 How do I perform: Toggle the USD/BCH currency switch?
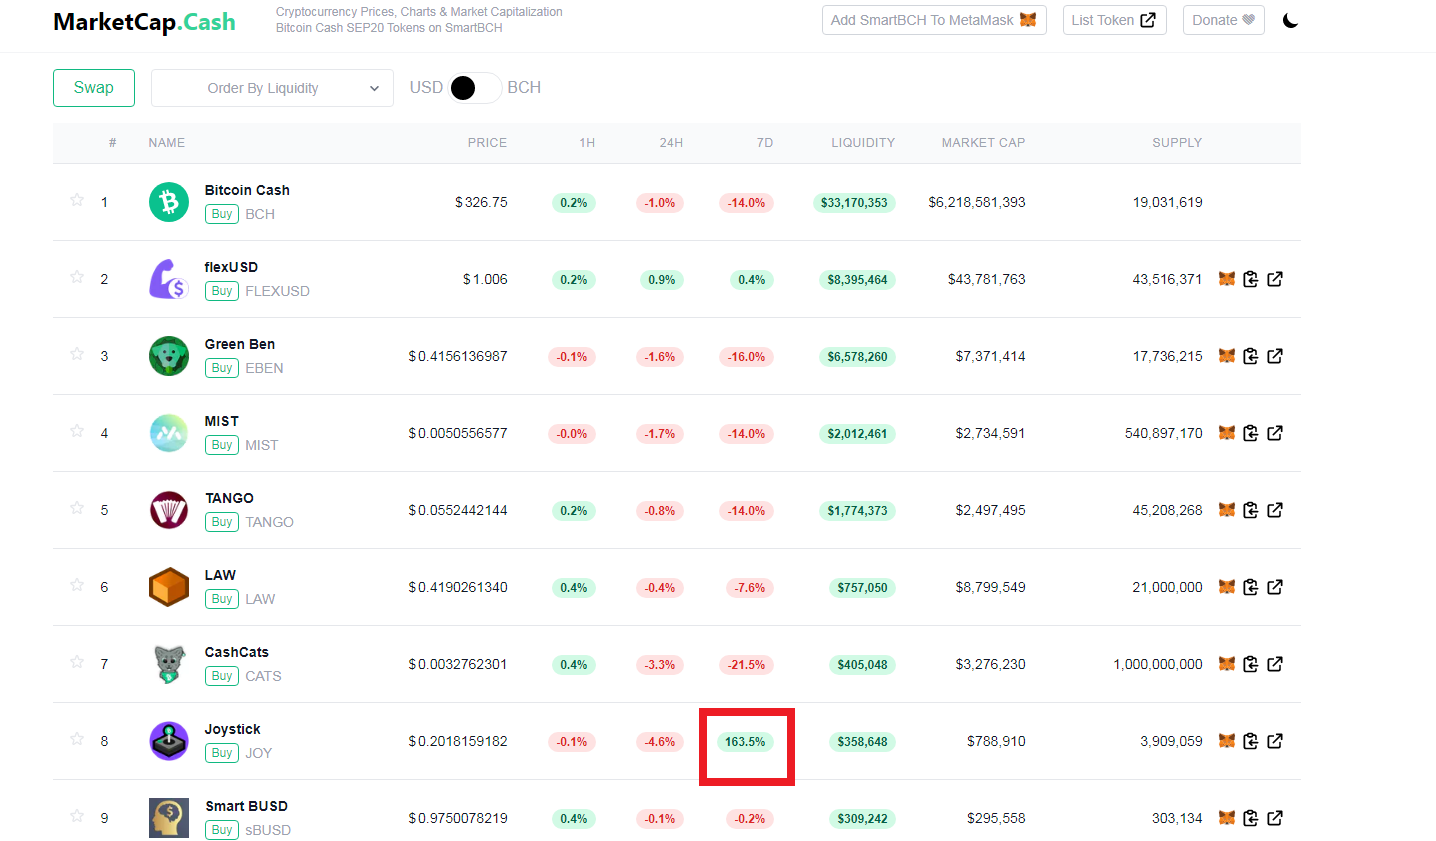475,88
